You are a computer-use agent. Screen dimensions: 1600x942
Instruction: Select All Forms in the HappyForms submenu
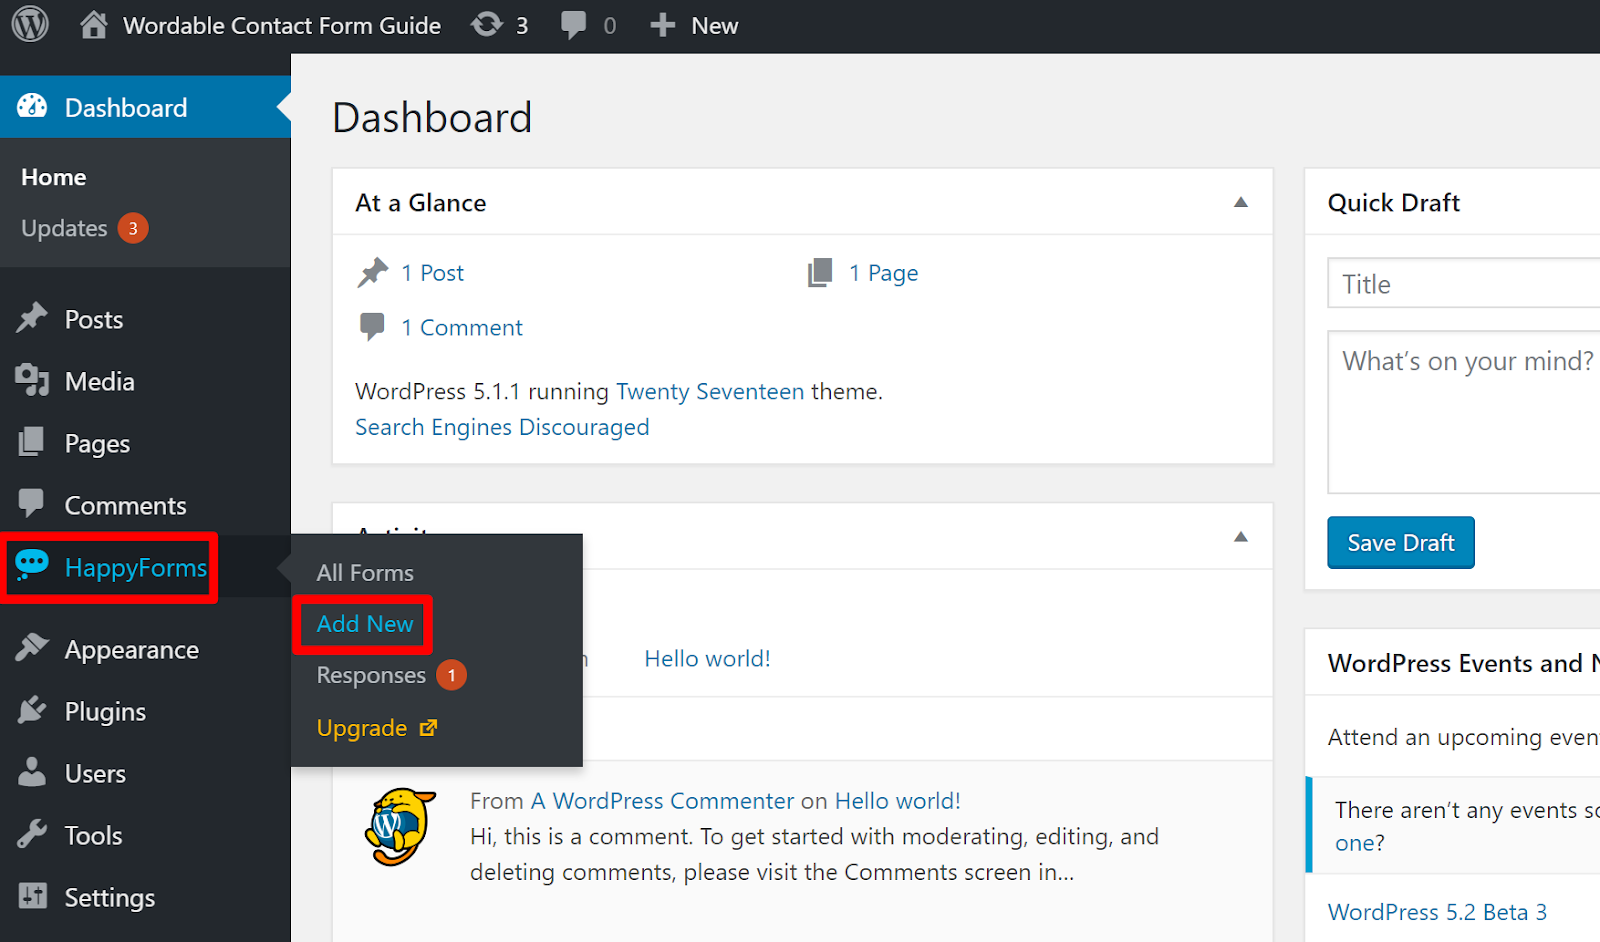[x=364, y=572]
